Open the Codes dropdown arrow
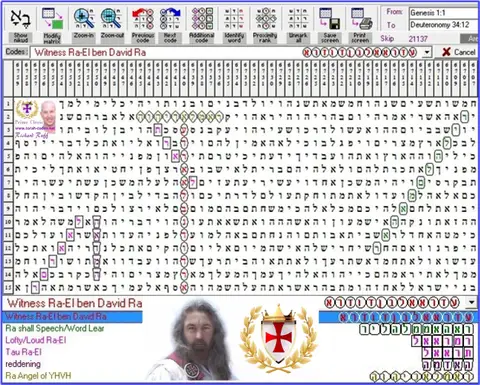This screenshot has width=480, height=385. pos(427,52)
